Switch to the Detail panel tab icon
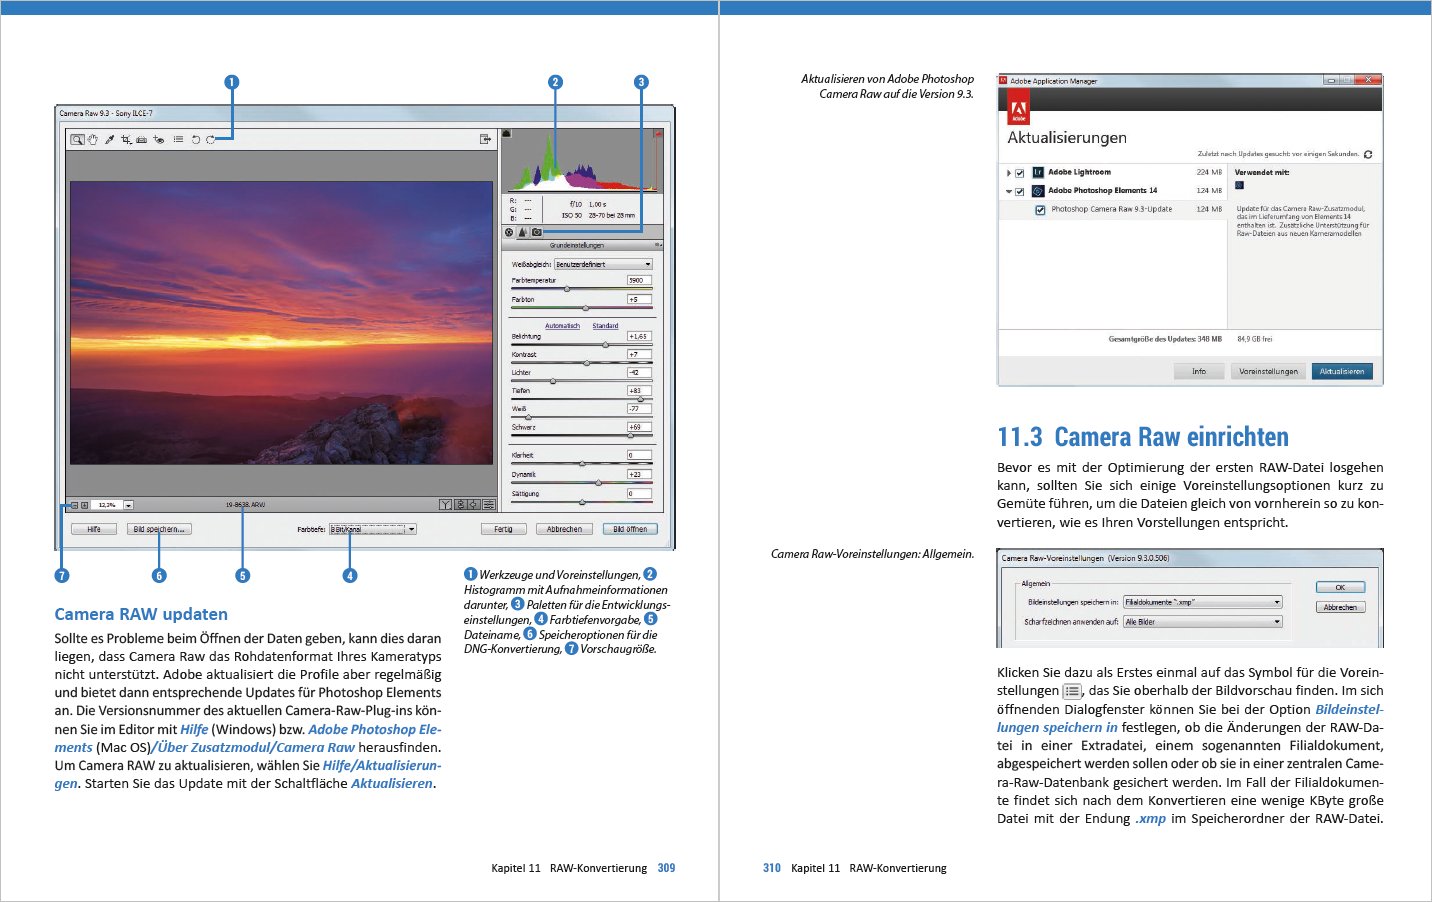 [x=522, y=232]
